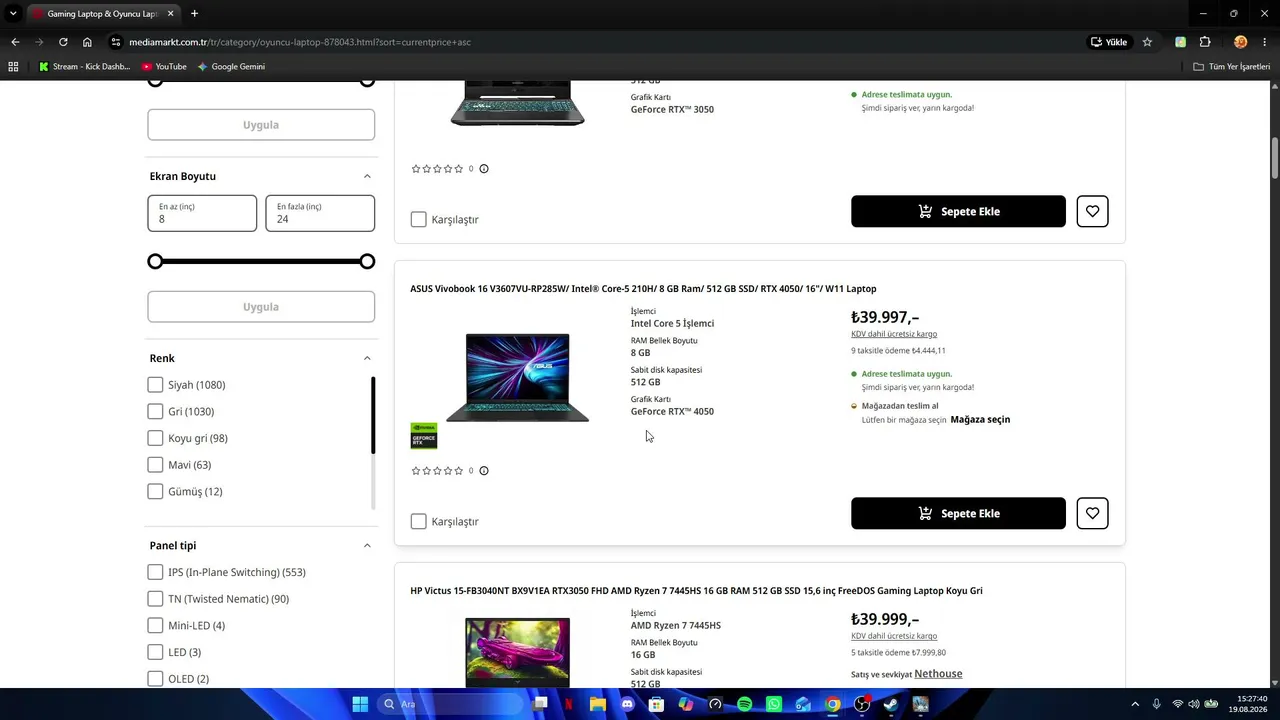Open the ASUS Vivobook 16 product title
The image size is (1280, 720).
pyautogui.click(x=643, y=289)
